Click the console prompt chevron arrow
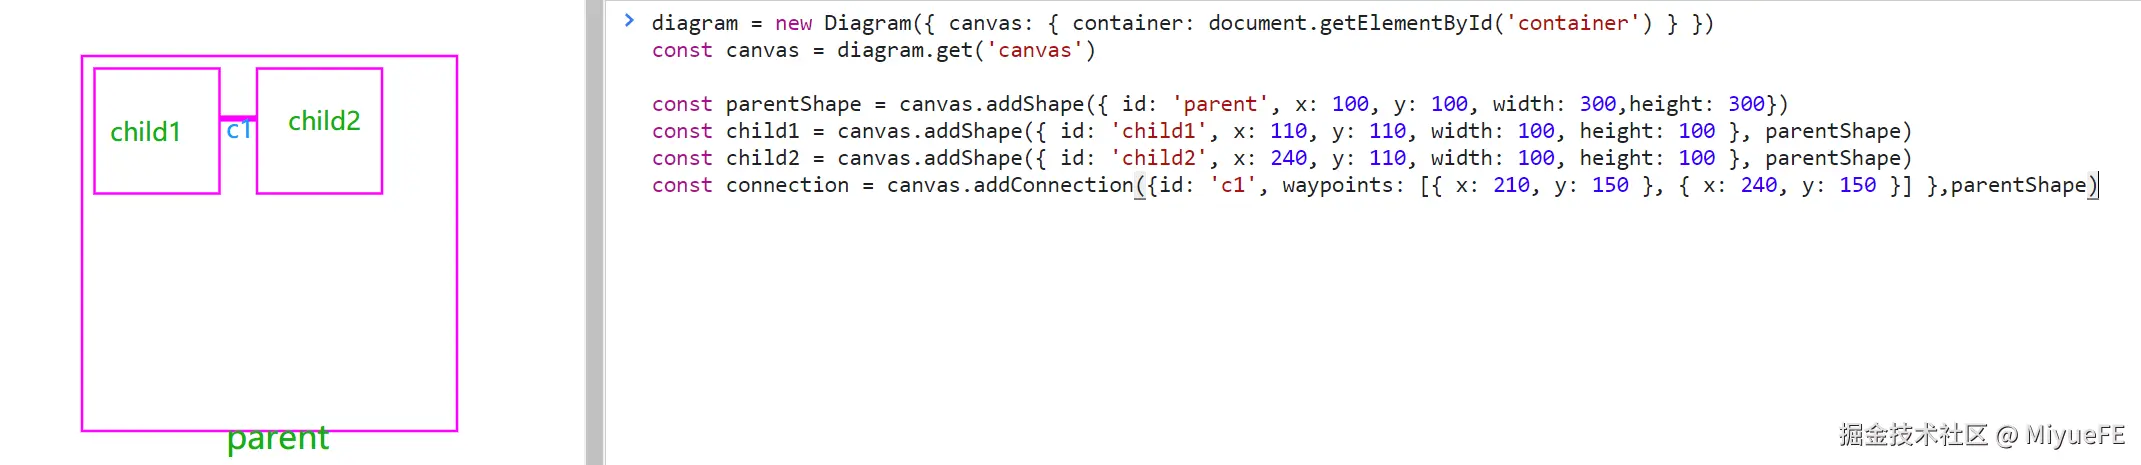Image resolution: width=2141 pixels, height=465 pixels. pyautogui.click(x=629, y=20)
